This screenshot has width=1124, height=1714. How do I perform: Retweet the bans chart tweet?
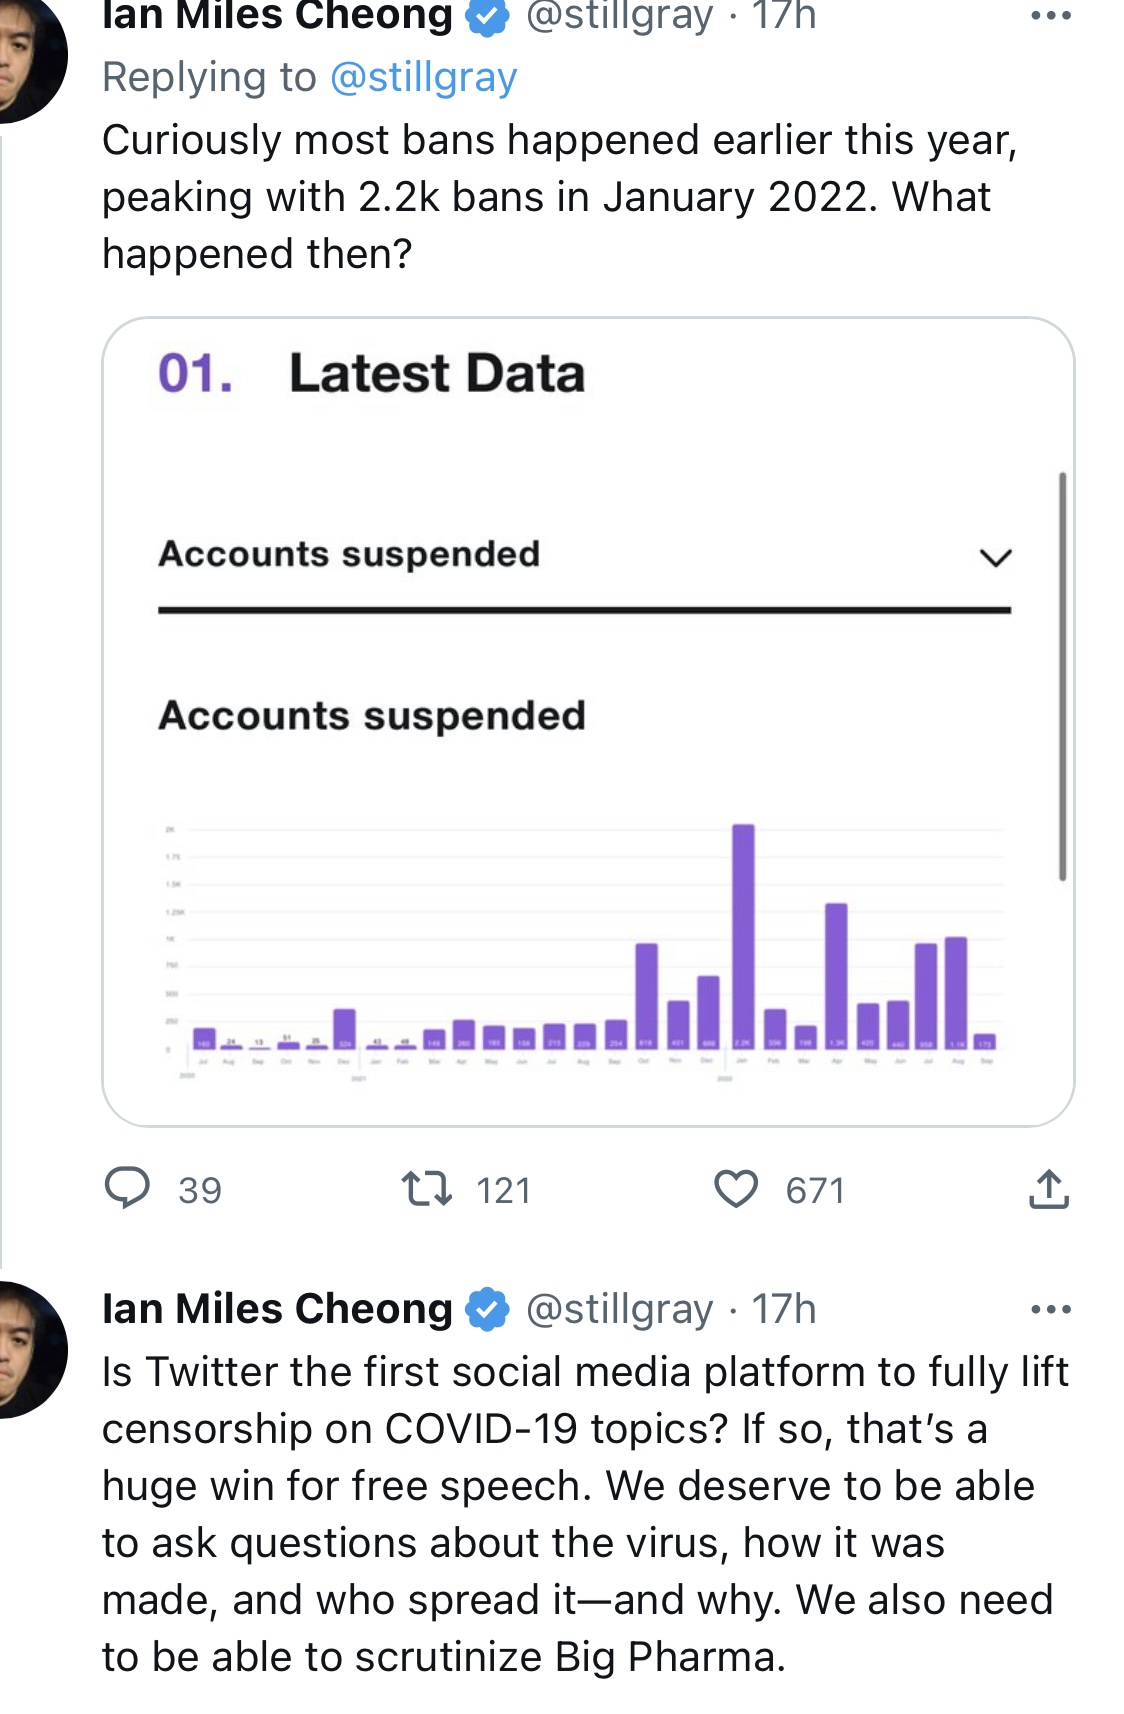[x=427, y=1189]
